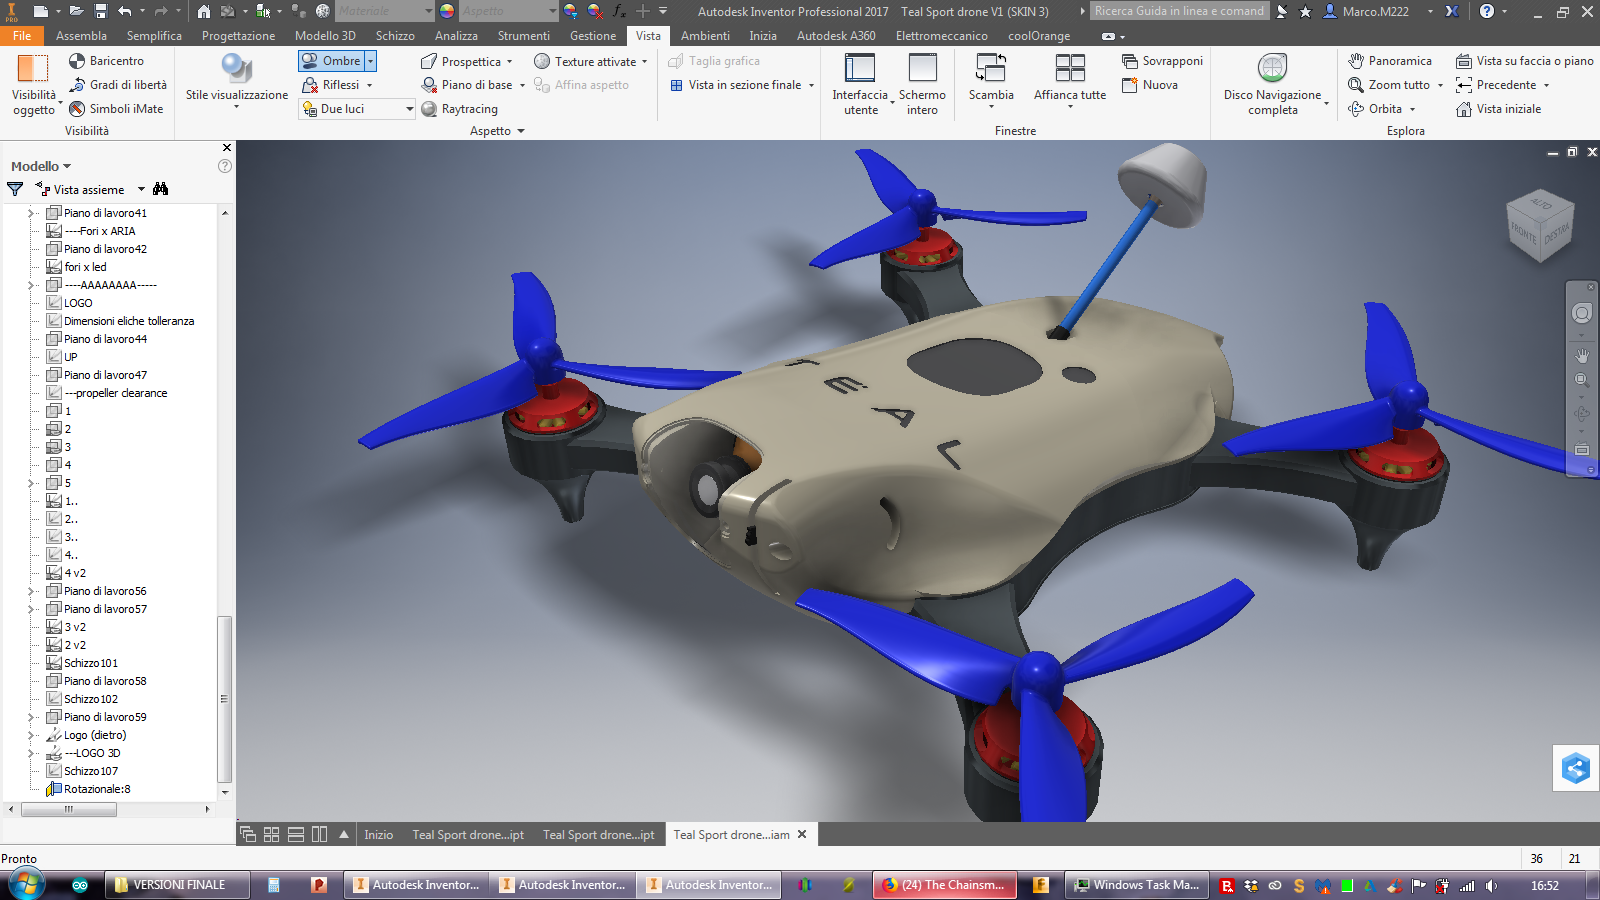Expand the Logo (dietro) tree node
This screenshot has height=900, width=1600.
pos(31,735)
